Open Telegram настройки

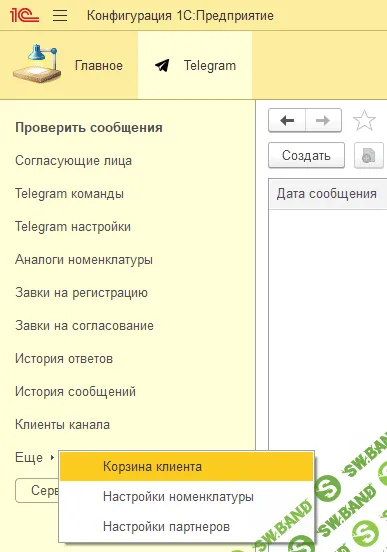(x=73, y=226)
